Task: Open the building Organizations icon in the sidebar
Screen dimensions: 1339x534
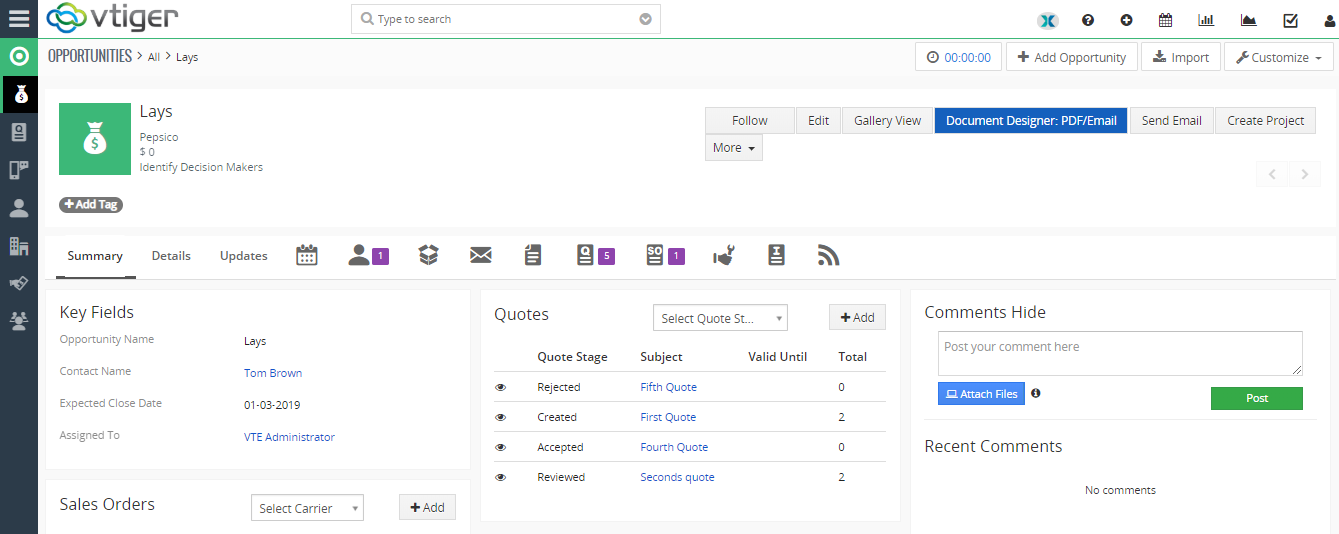Action: tap(19, 246)
